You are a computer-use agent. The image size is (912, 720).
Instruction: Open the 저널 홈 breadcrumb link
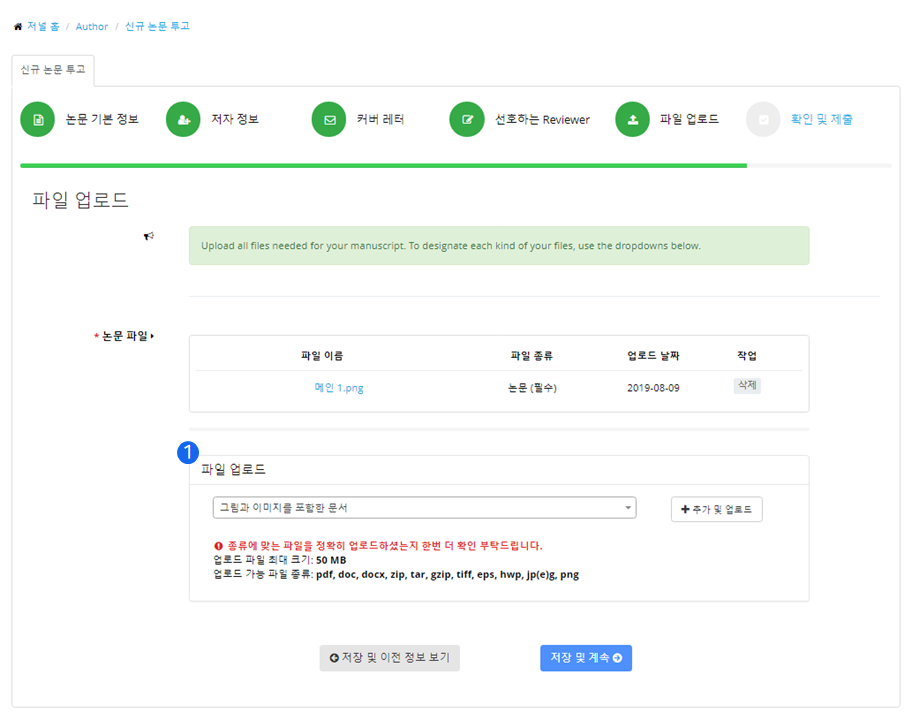coord(43,26)
